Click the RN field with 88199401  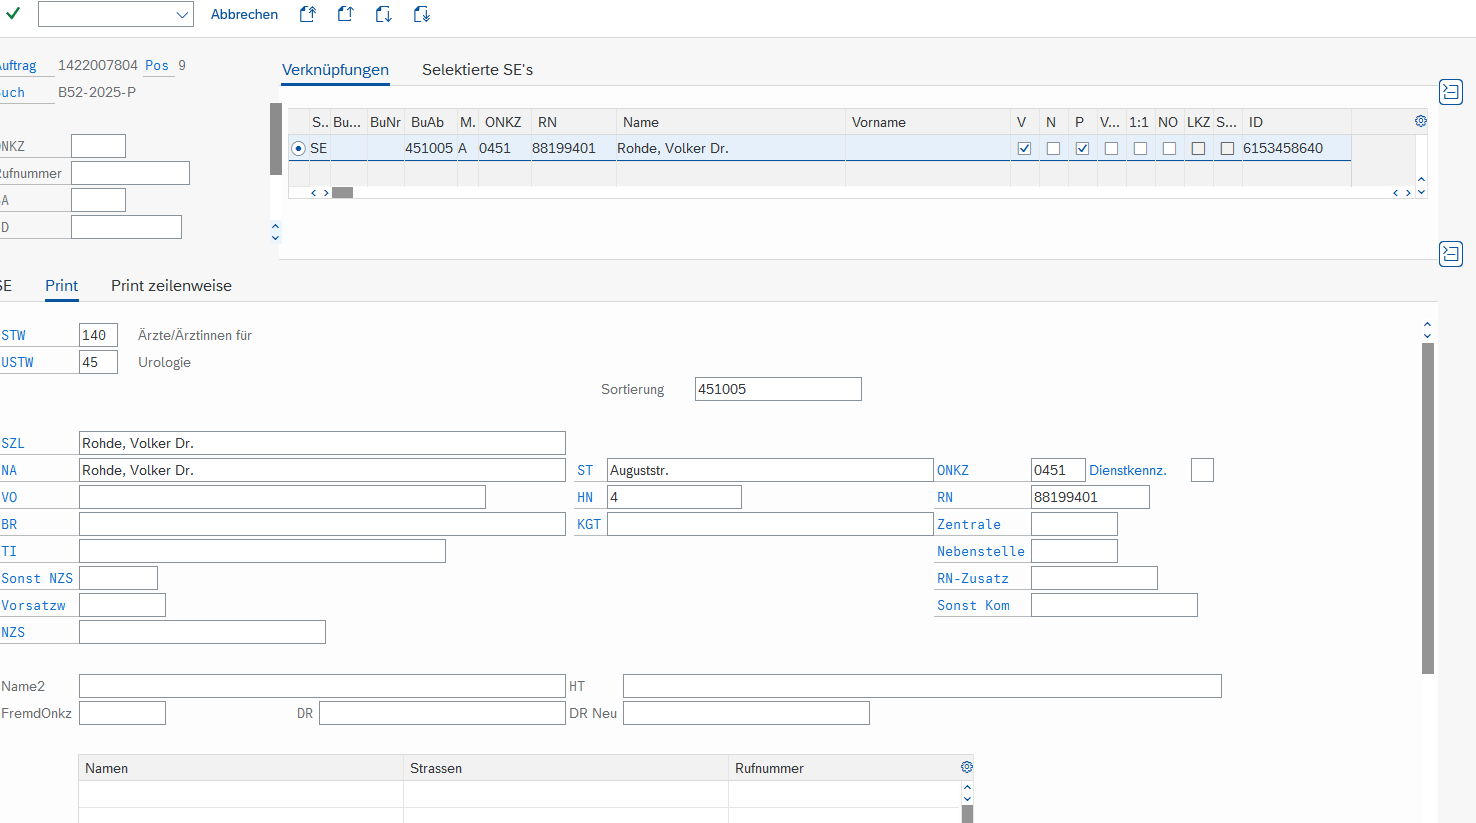click(x=1090, y=497)
